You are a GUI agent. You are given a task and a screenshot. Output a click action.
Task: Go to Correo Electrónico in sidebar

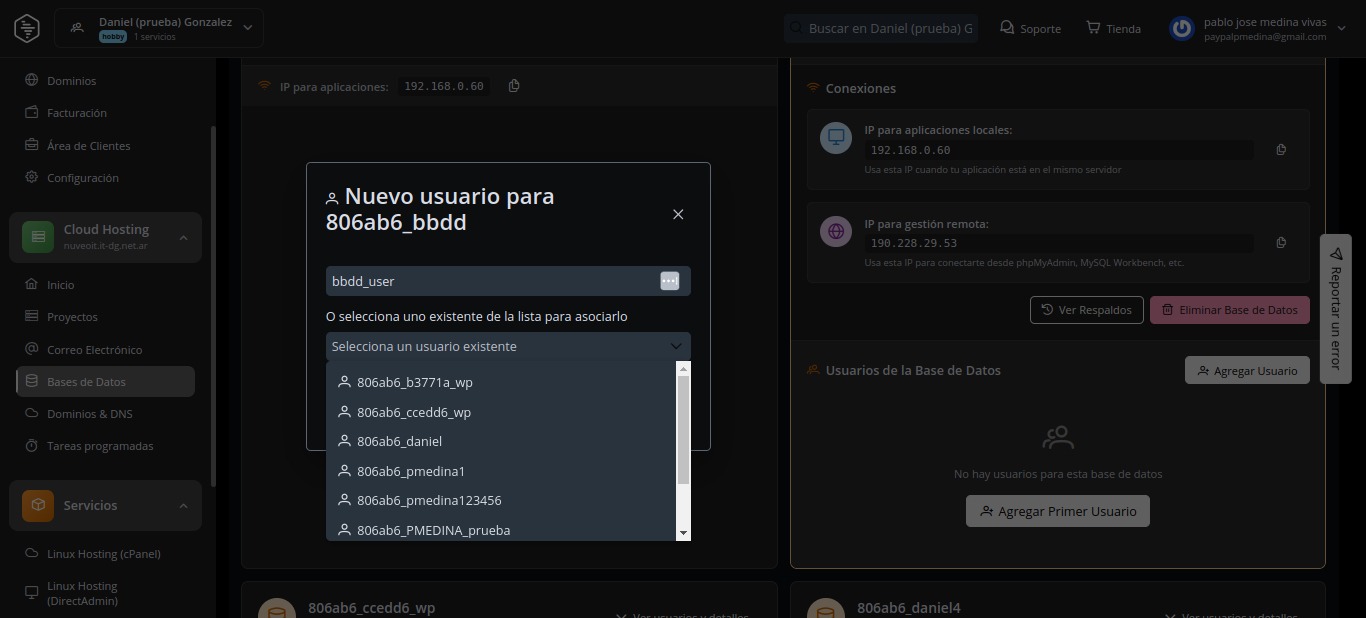click(94, 350)
